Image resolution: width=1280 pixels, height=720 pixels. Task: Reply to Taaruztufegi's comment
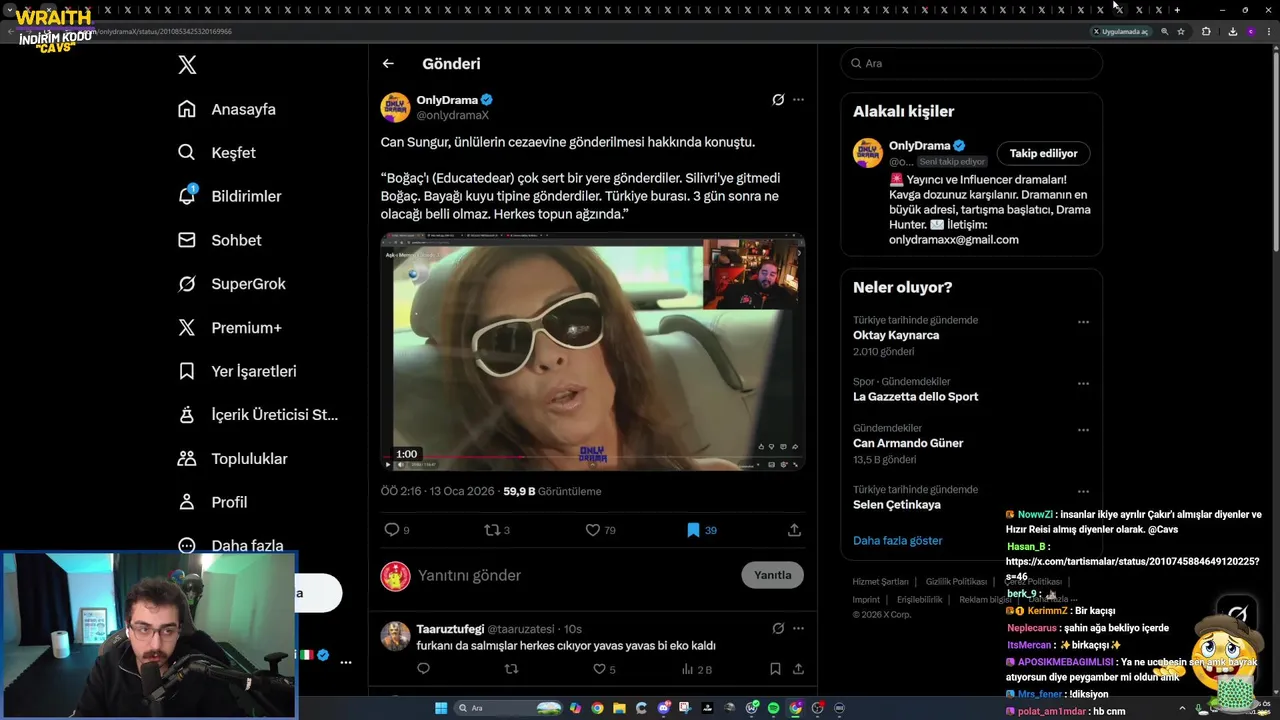[423, 669]
